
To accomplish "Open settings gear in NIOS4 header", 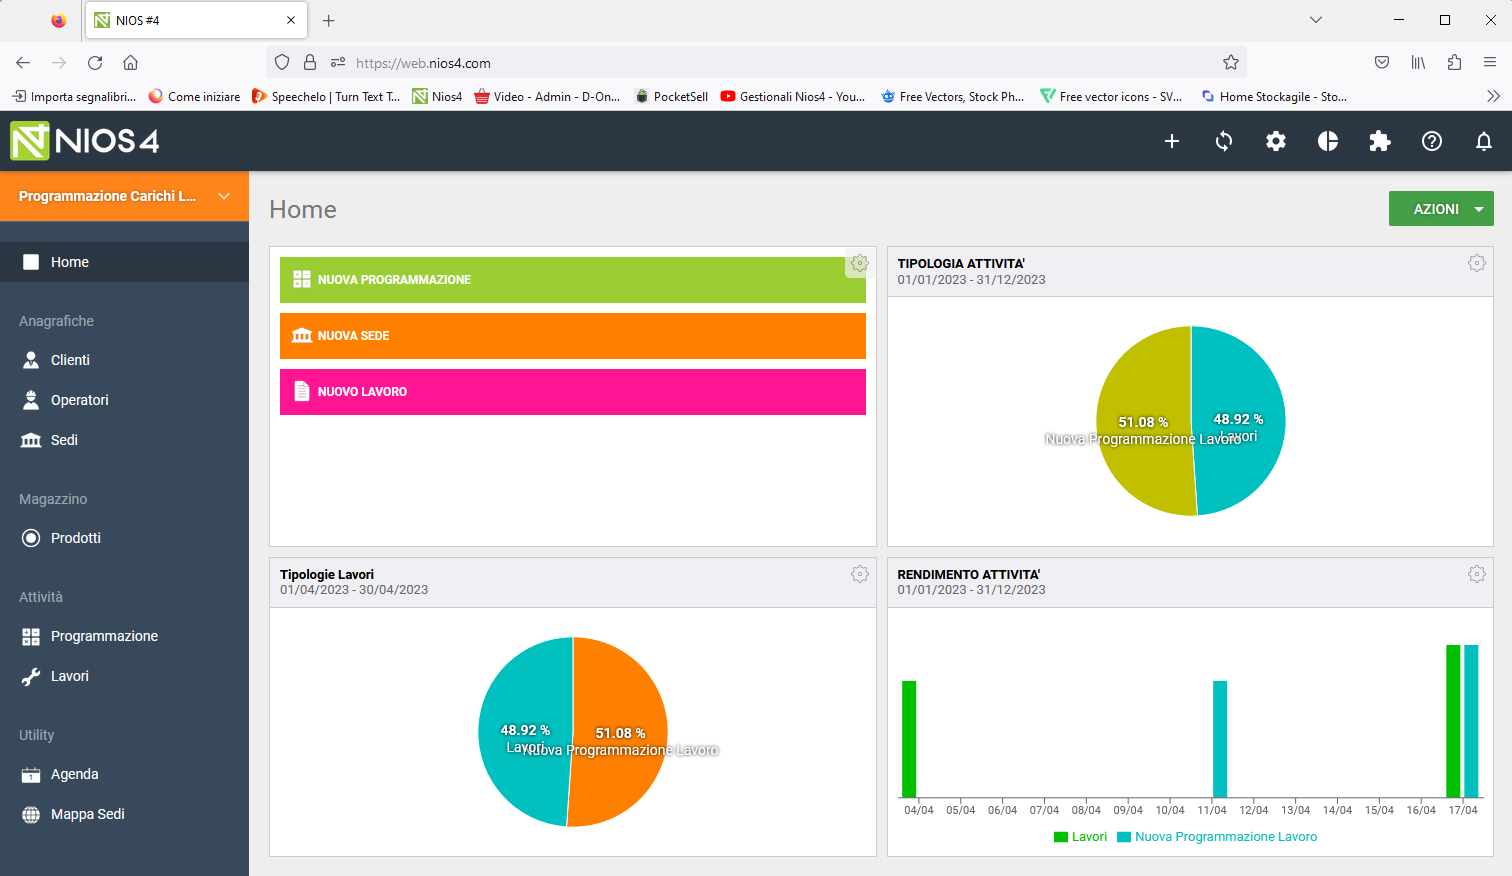I will coord(1276,141).
